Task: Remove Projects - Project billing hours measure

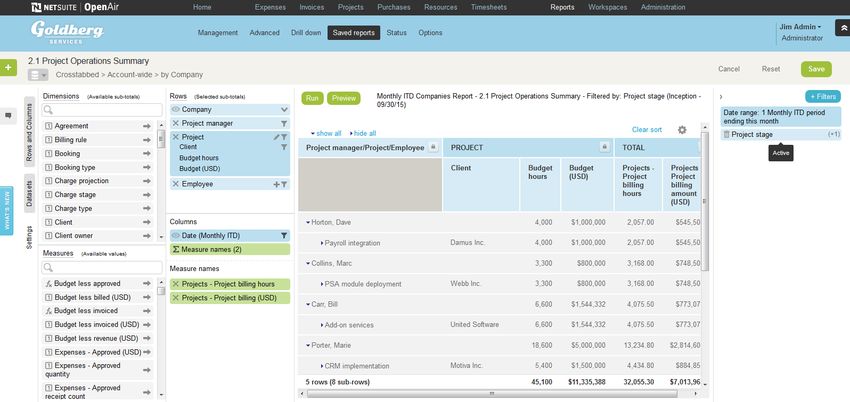Action: [x=175, y=284]
